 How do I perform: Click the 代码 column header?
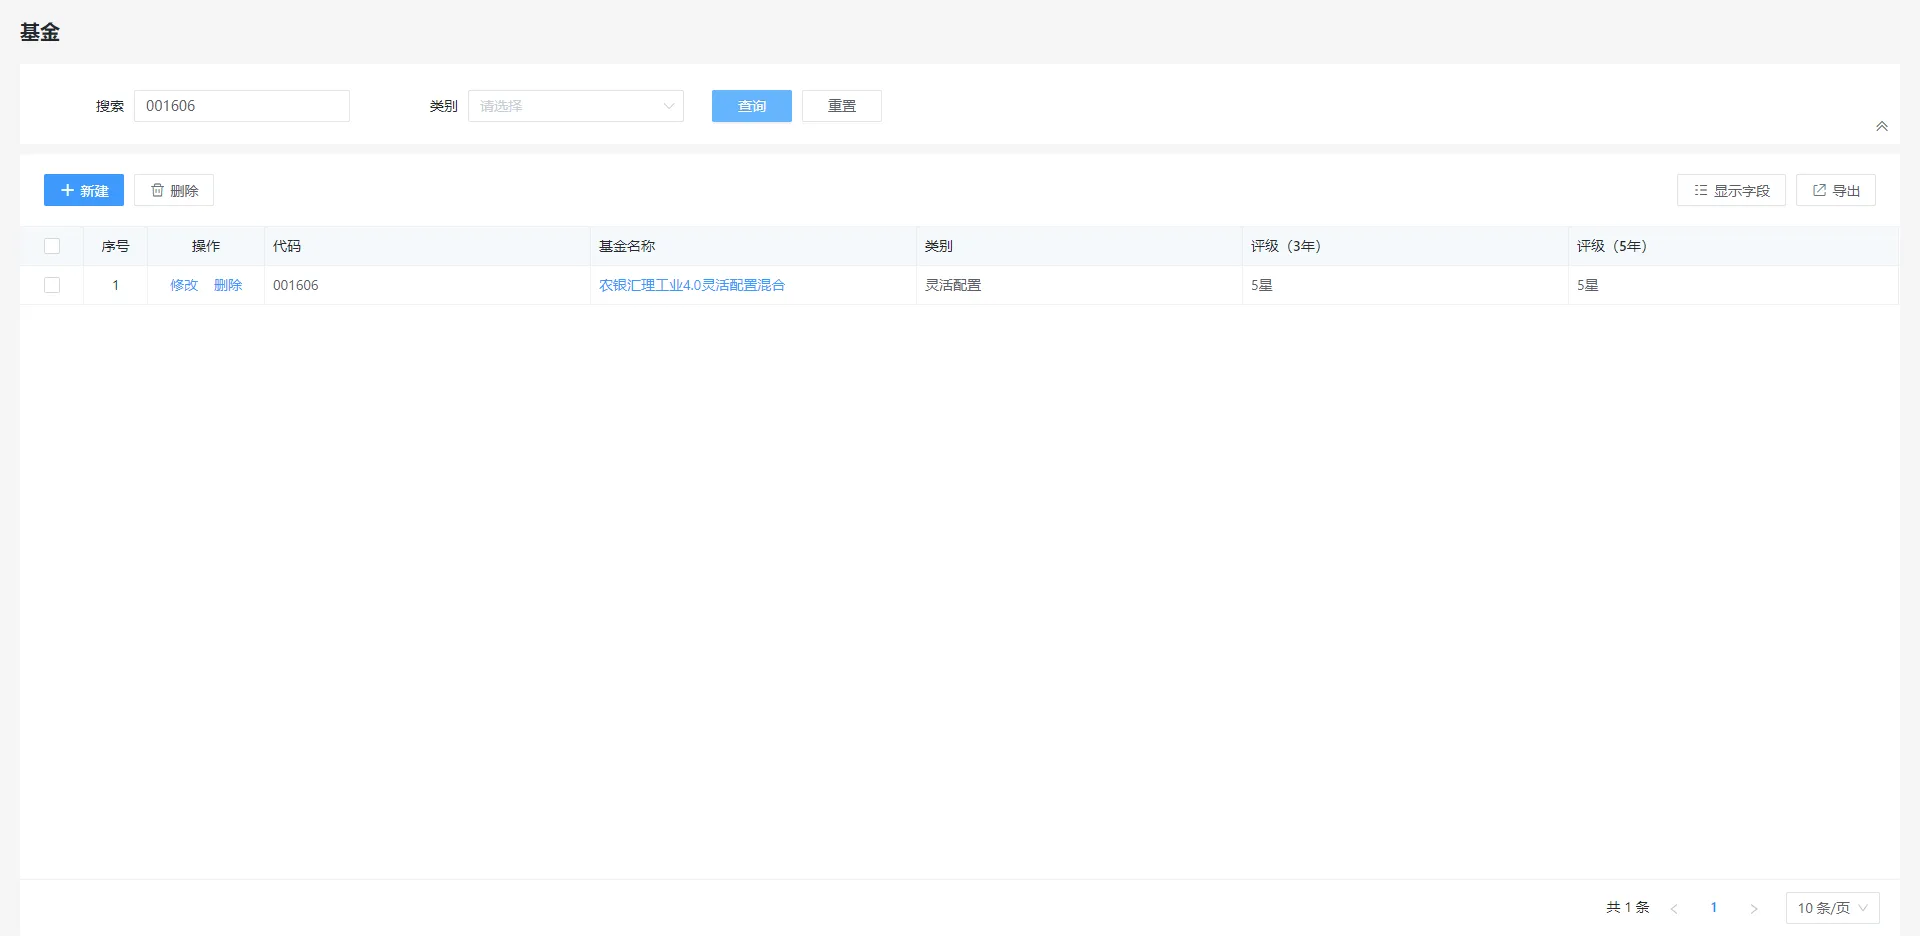(x=287, y=246)
